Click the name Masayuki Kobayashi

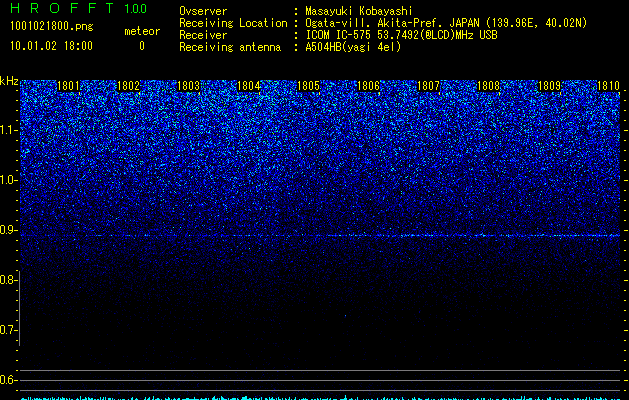coord(359,11)
